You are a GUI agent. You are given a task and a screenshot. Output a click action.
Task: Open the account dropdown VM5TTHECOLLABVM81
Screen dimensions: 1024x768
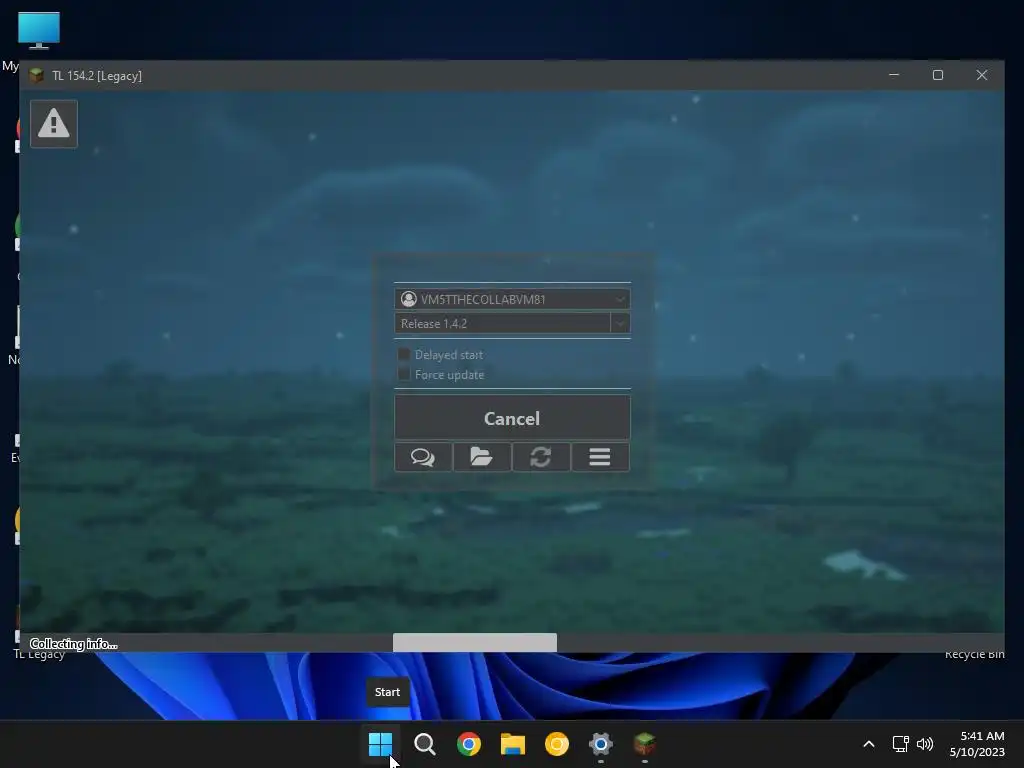(x=512, y=299)
